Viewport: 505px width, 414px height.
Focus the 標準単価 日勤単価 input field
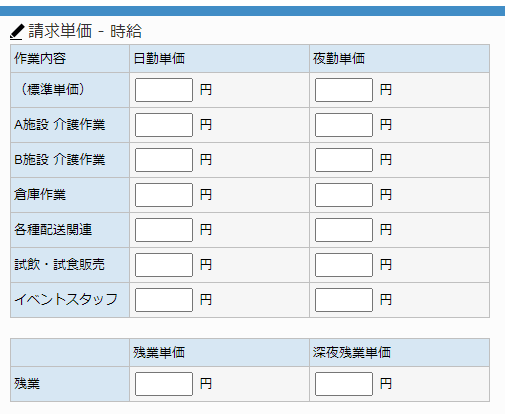pyautogui.click(x=164, y=90)
